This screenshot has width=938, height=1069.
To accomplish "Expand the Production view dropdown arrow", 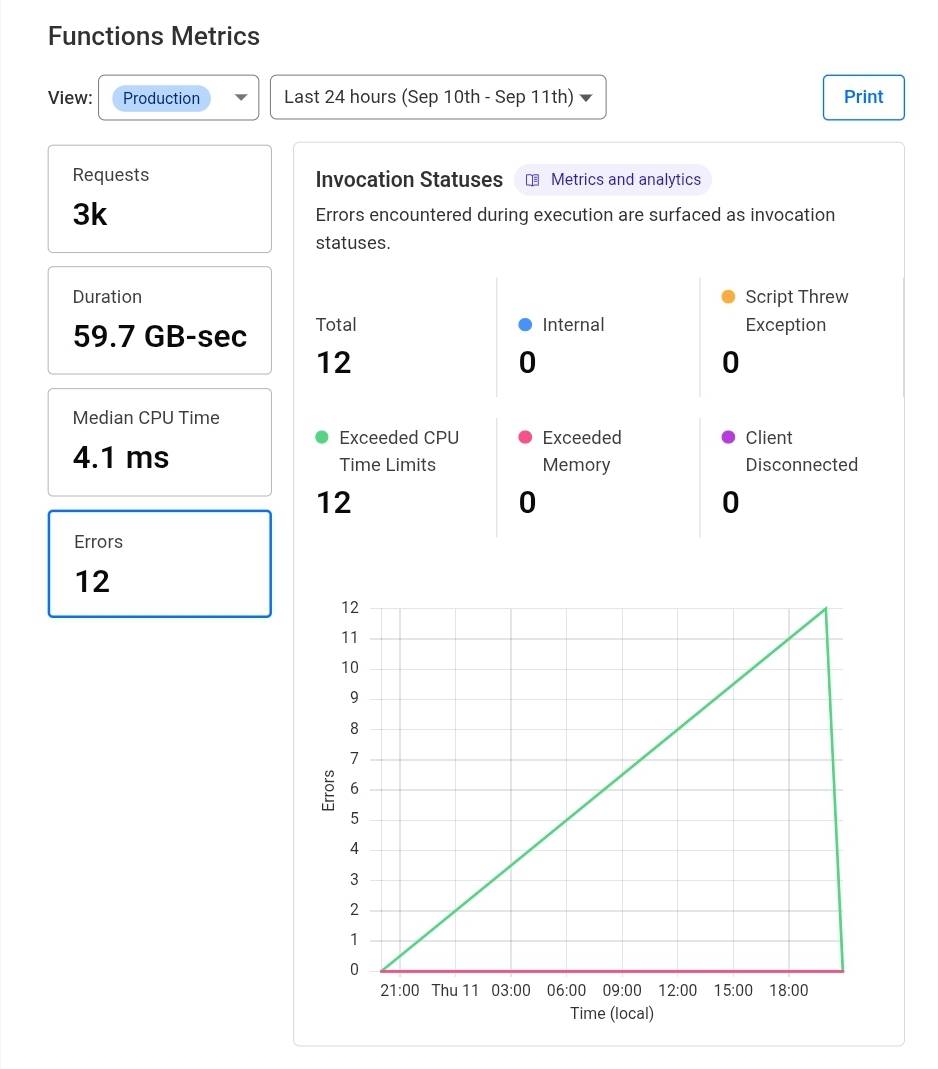I will pyautogui.click(x=240, y=98).
